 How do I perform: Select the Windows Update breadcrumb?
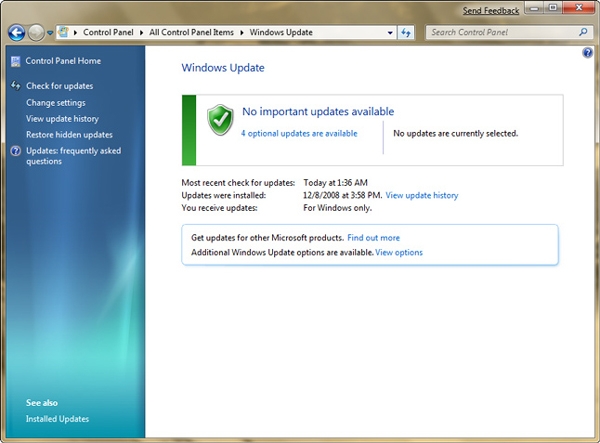coord(281,33)
